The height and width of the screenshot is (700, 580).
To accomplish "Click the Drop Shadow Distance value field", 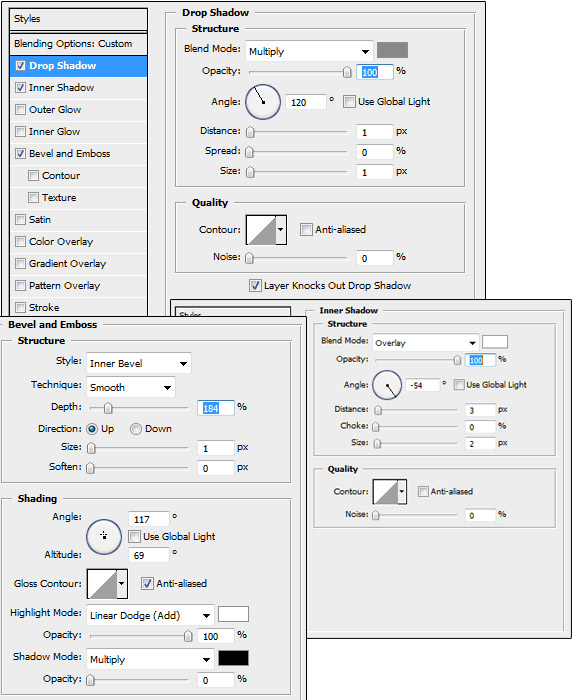I will [375, 132].
